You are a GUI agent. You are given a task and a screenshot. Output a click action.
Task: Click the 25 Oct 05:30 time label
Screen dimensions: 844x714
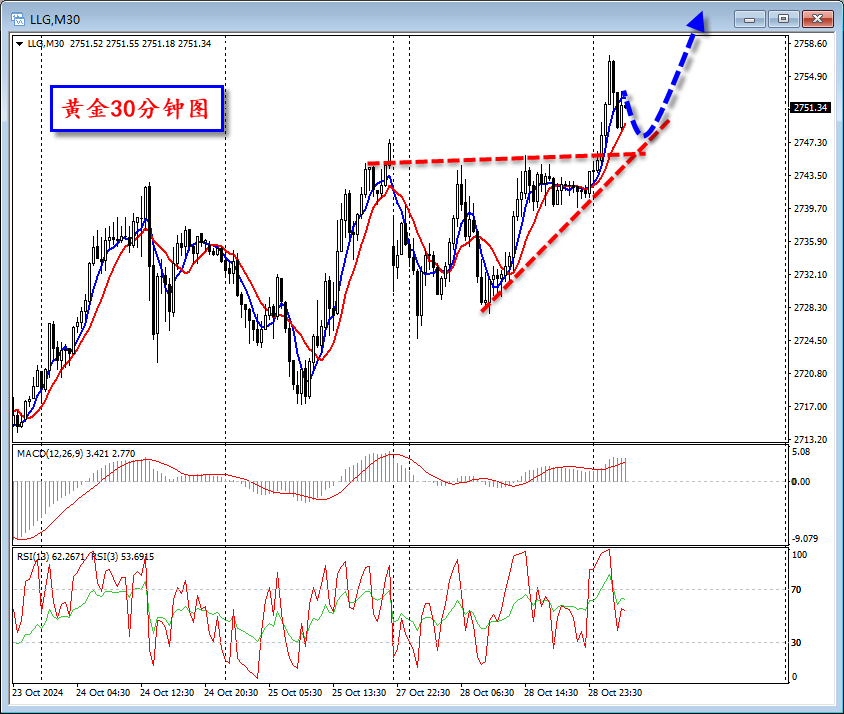pyautogui.click(x=295, y=692)
